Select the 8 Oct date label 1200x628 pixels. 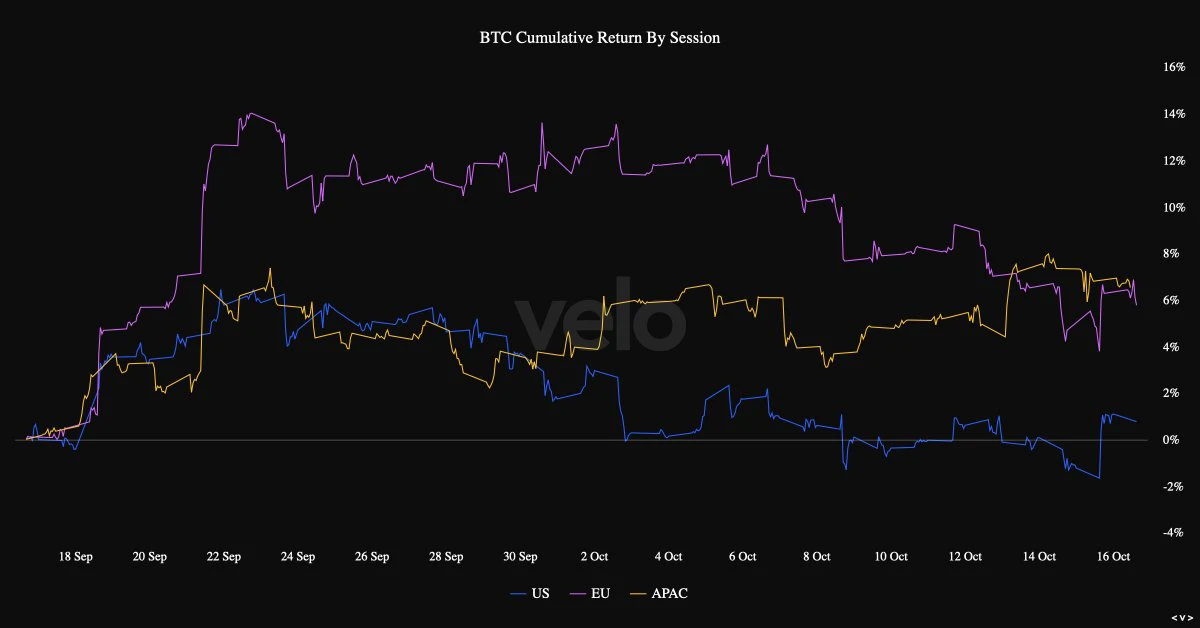tap(816, 557)
